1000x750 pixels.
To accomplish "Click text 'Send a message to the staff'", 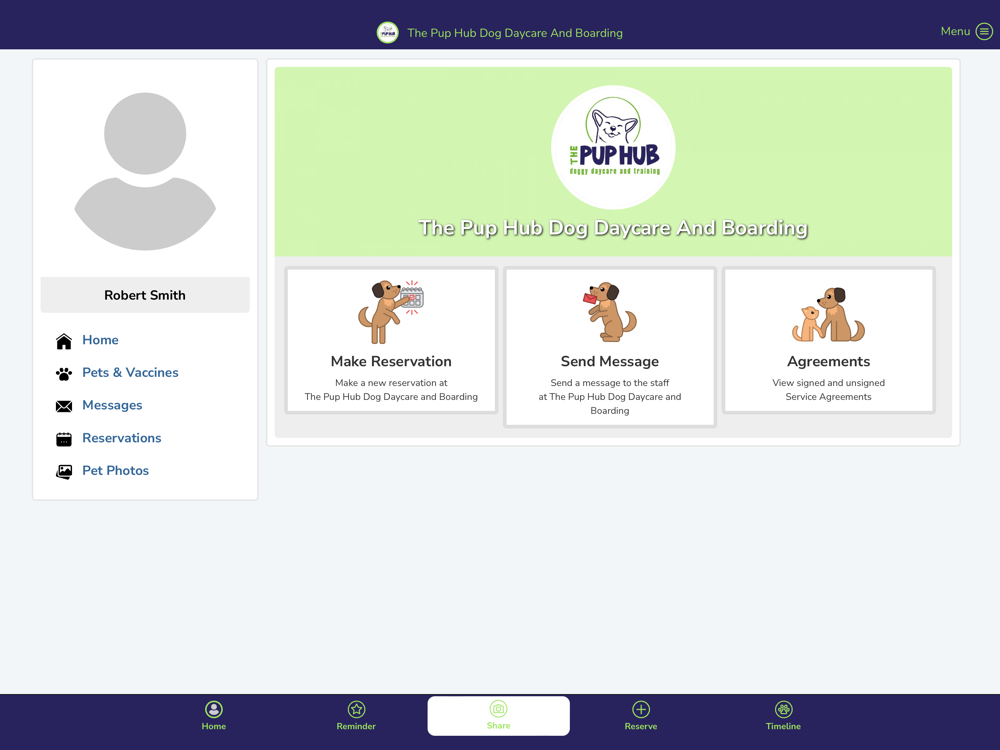I will click(x=610, y=383).
